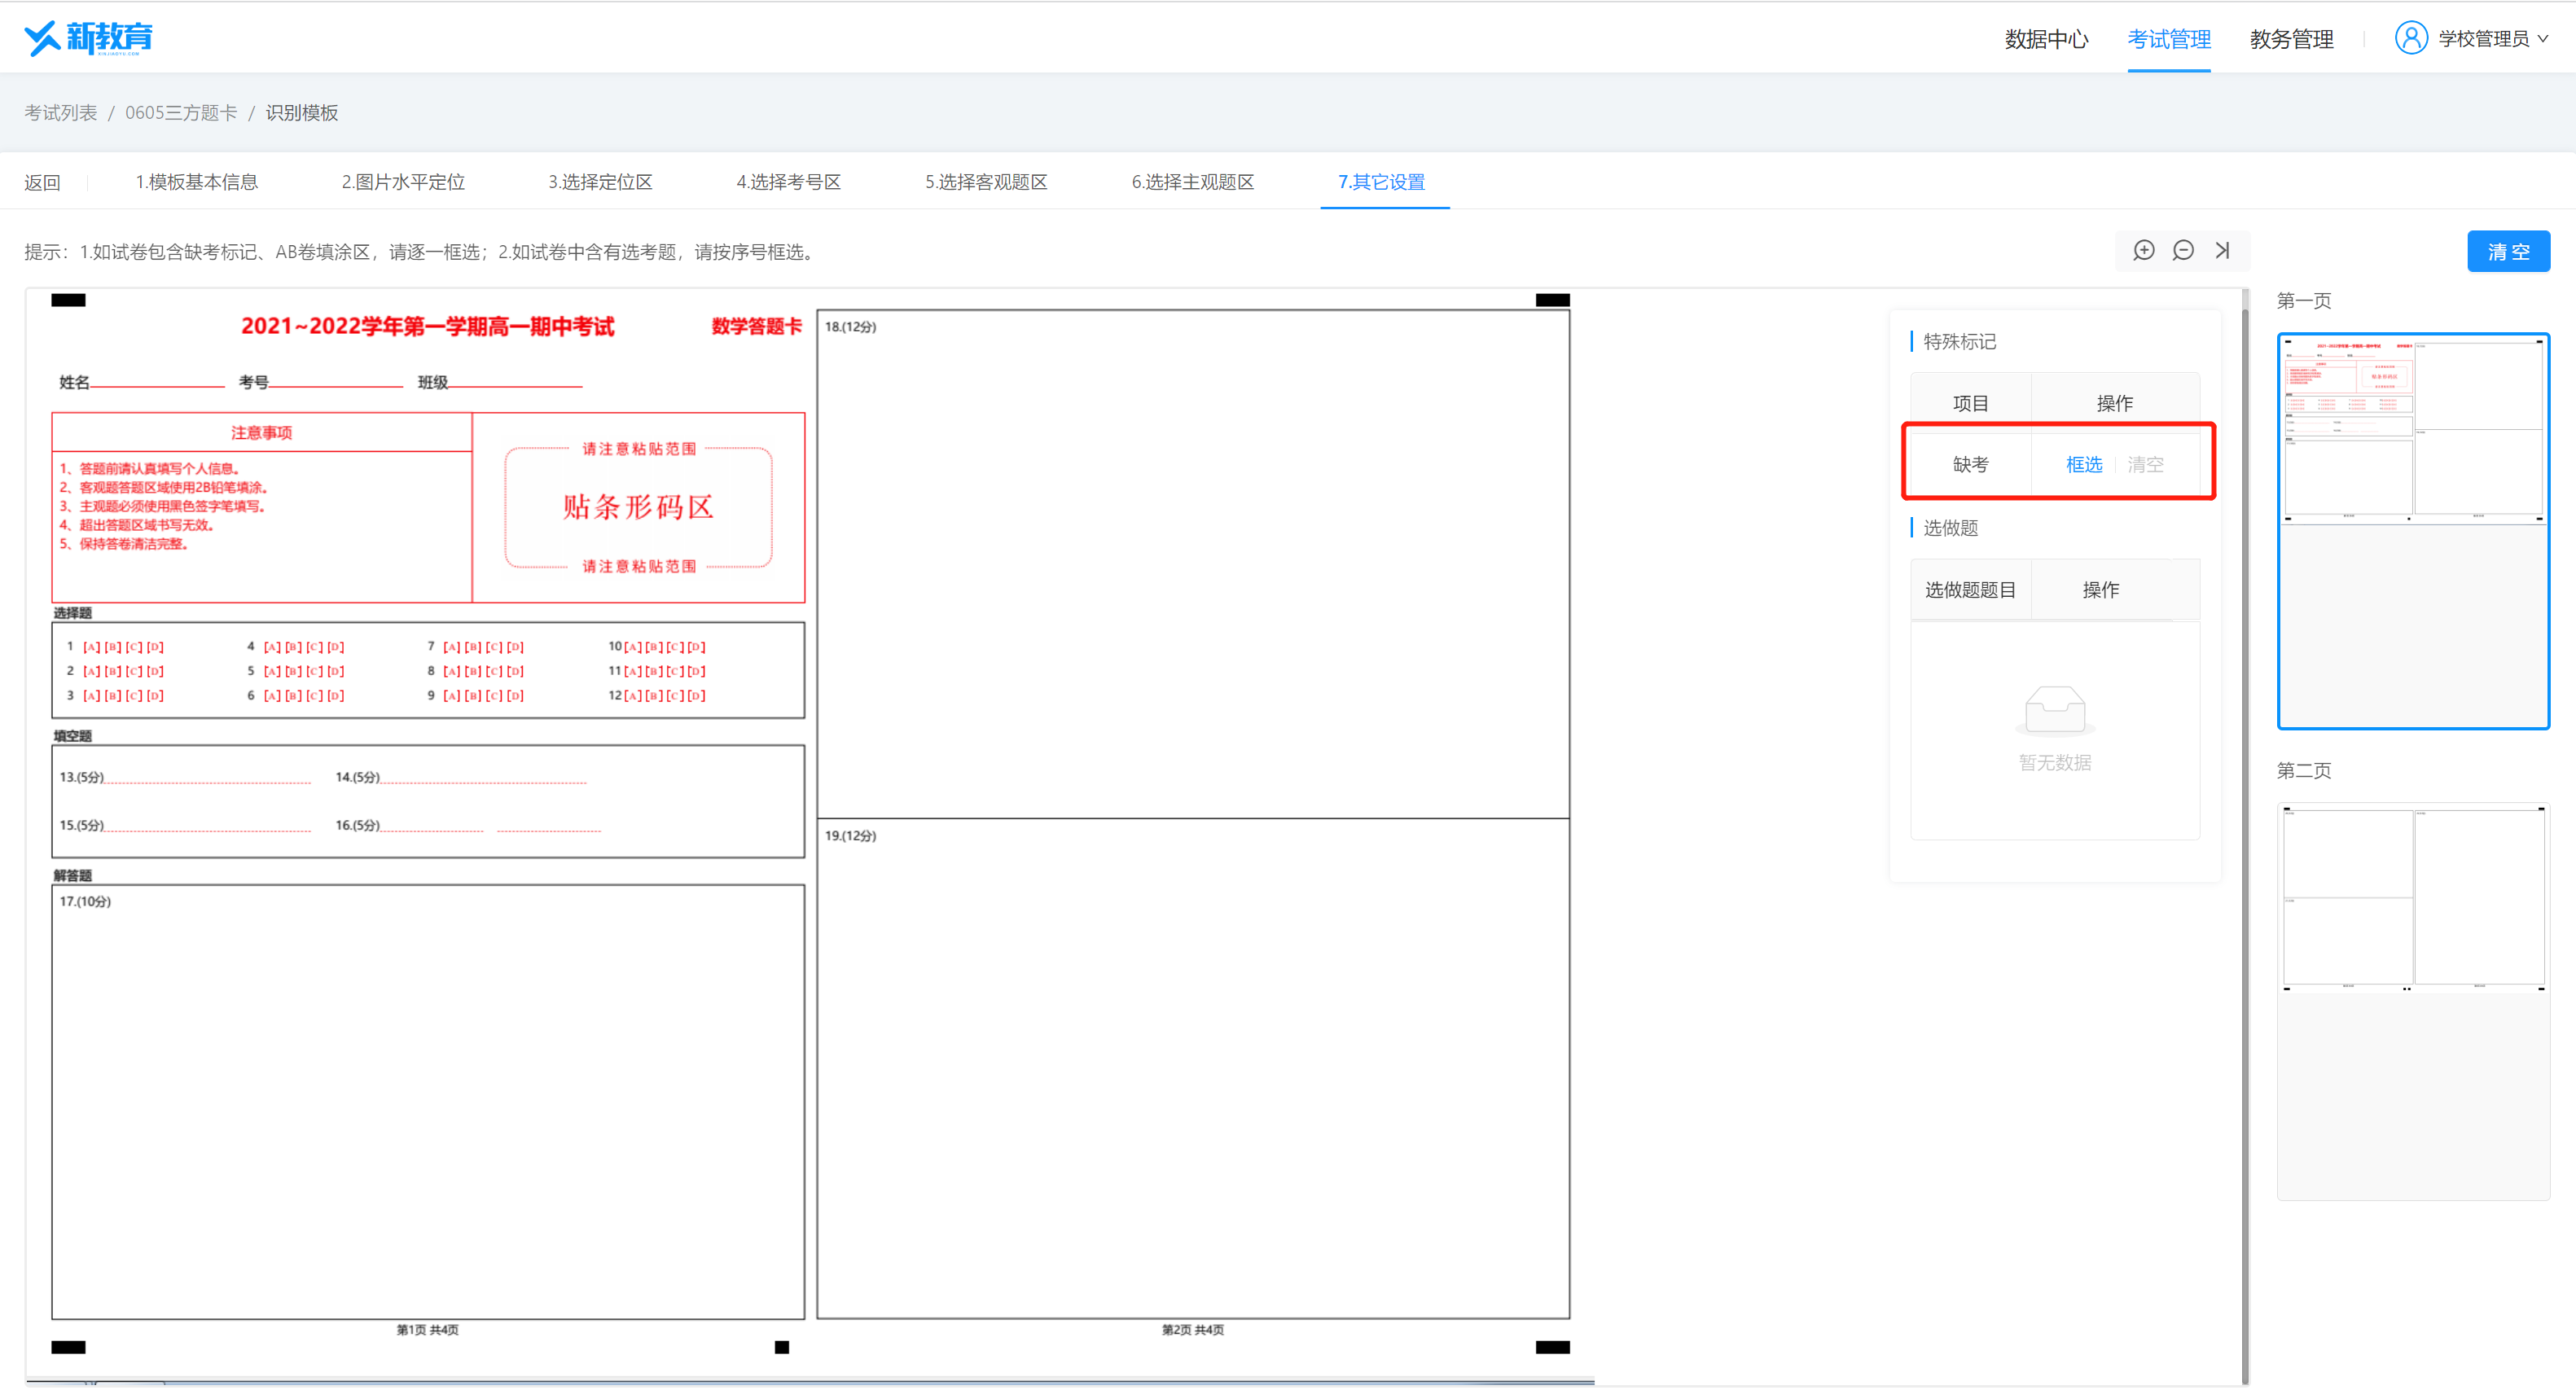2576x1390 pixels.
Task: Switch to the 6.选择主观题区 tab
Action: click(1192, 182)
